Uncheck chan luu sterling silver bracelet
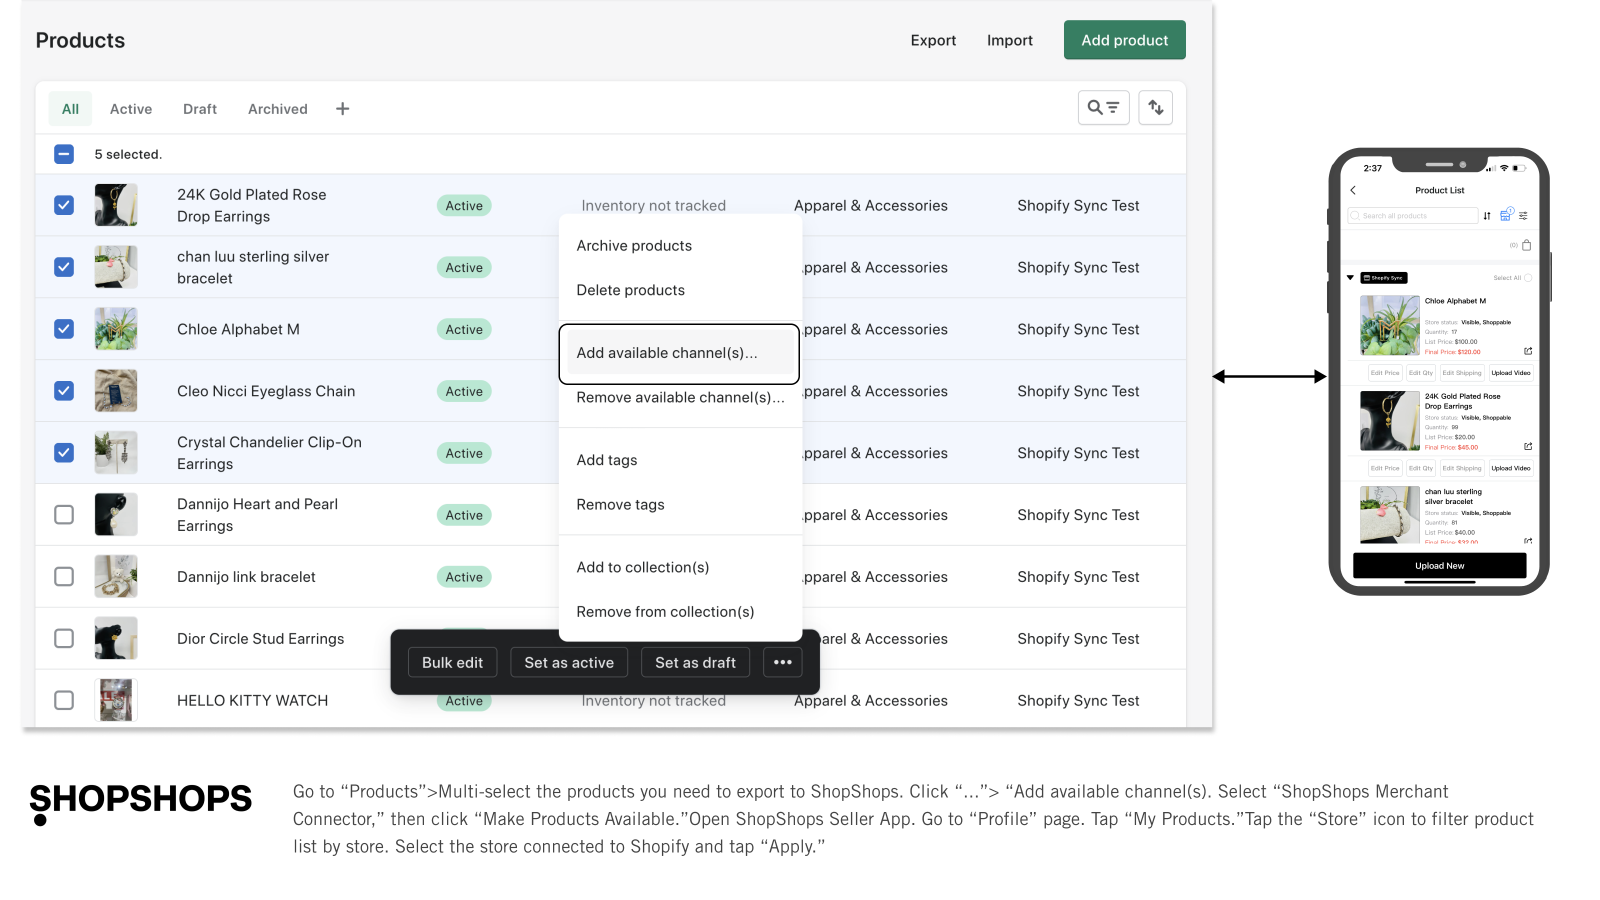 [x=64, y=267]
